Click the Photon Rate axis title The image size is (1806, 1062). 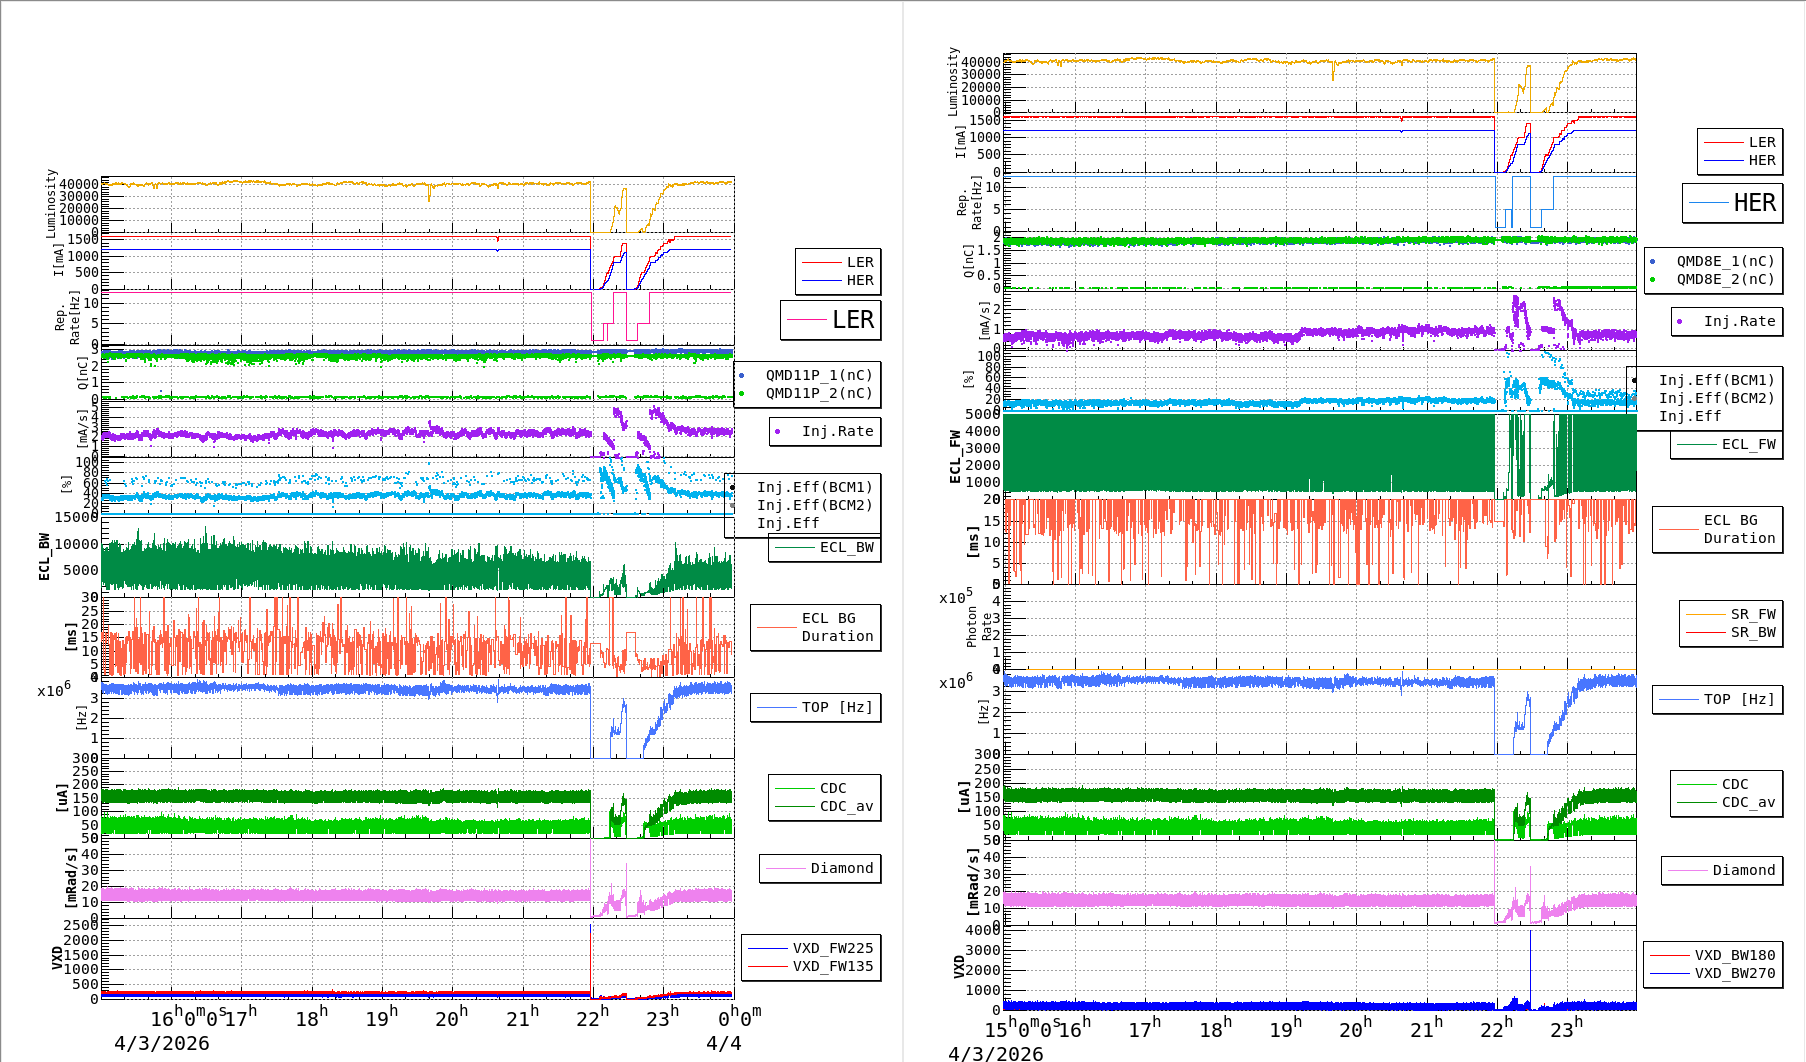click(978, 627)
